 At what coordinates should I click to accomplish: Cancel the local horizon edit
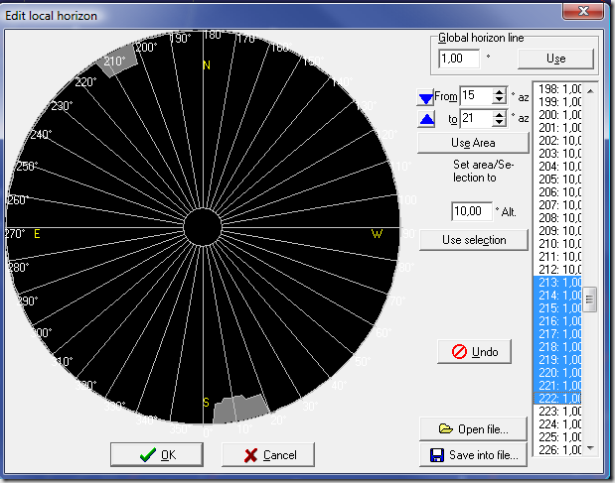(267, 454)
